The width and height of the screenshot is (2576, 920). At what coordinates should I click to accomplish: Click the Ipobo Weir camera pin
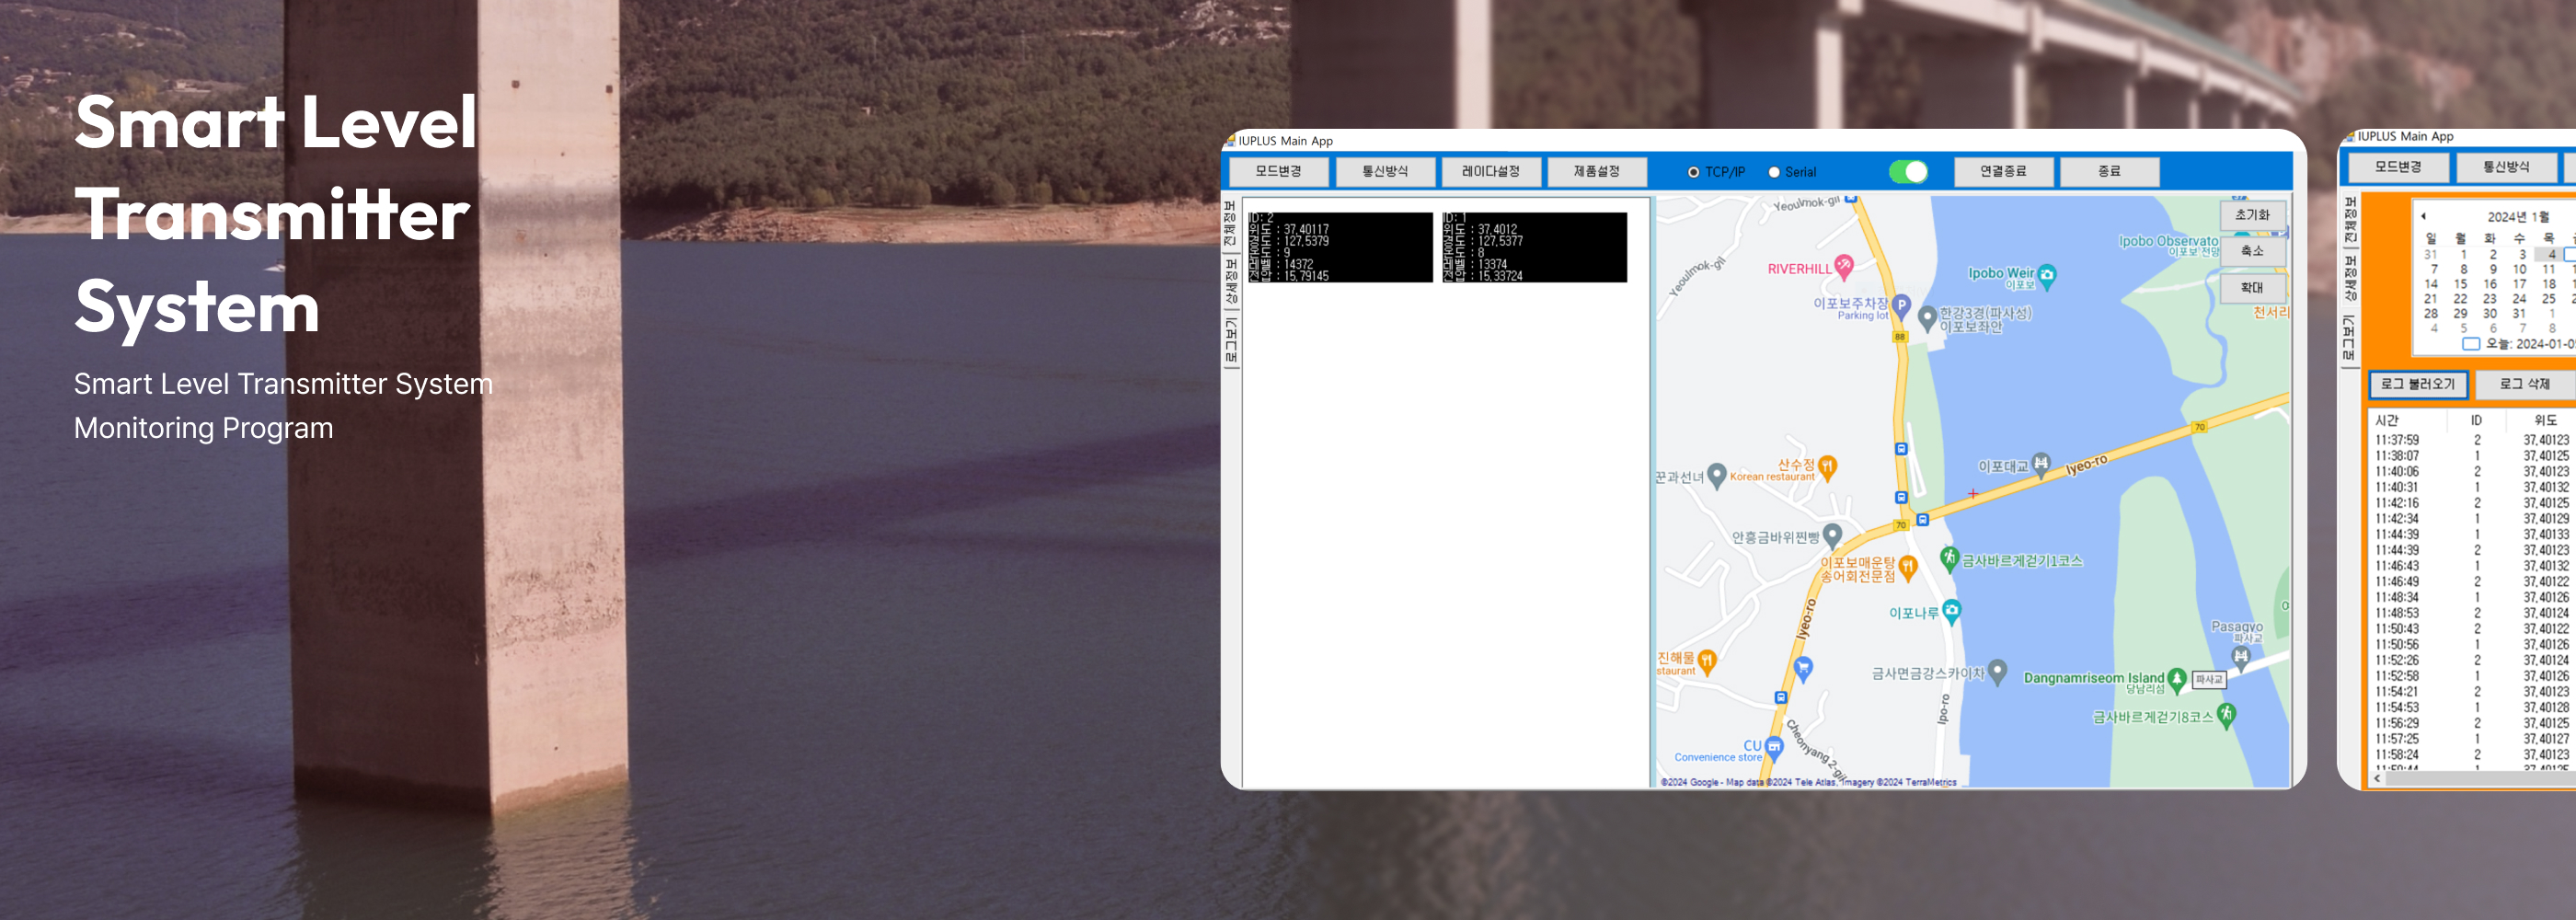coord(2047,275)
